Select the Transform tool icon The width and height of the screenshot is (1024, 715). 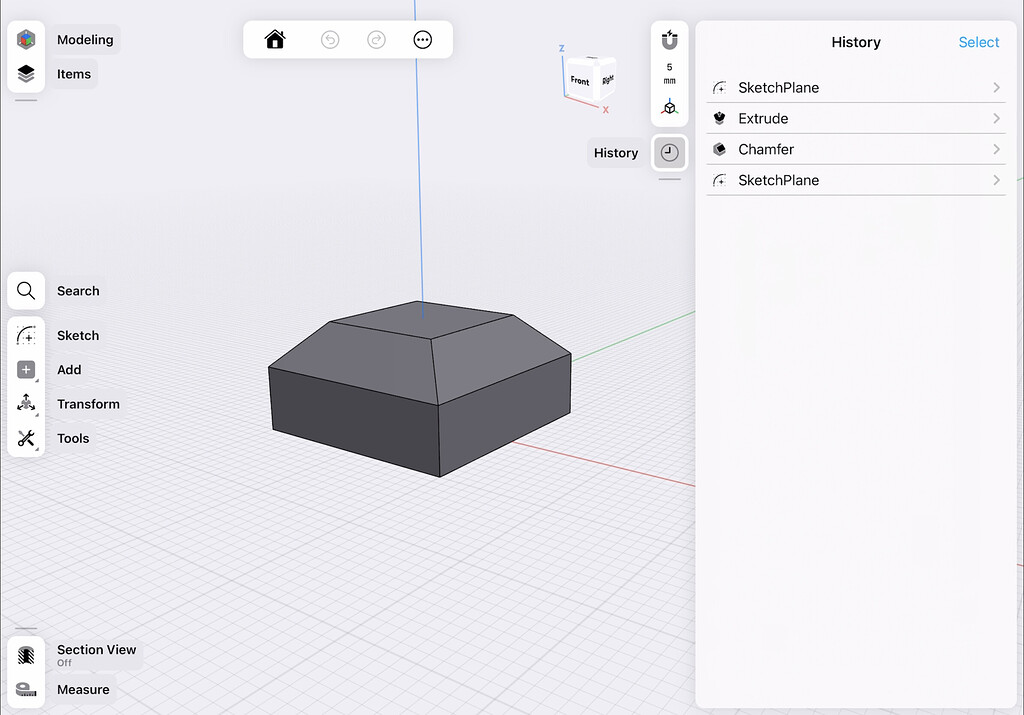click(x=25, y=403)
